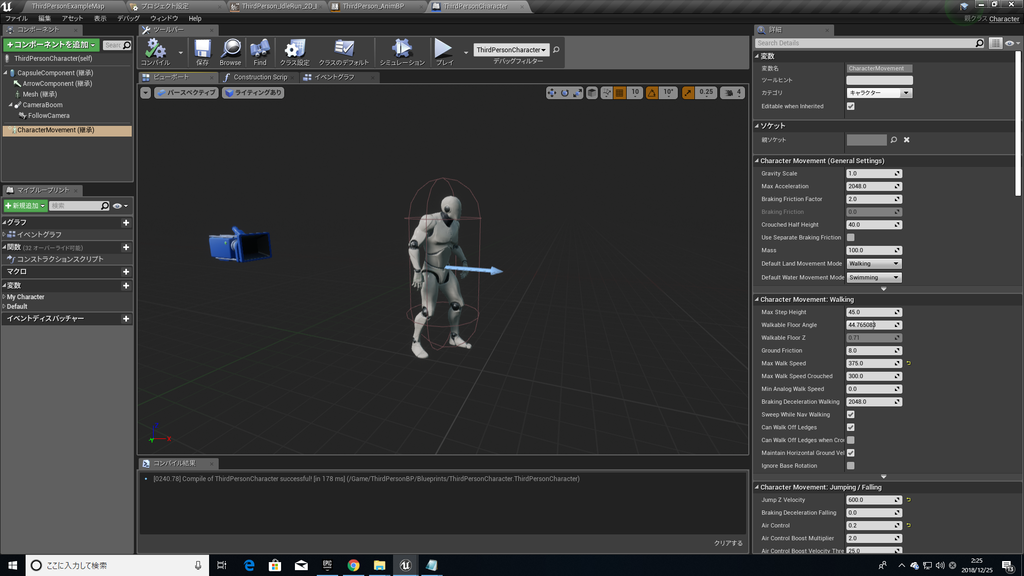Switch to the イベントグラフ tab
Viewport: 1024px width, 576px height.
(334, 77)
